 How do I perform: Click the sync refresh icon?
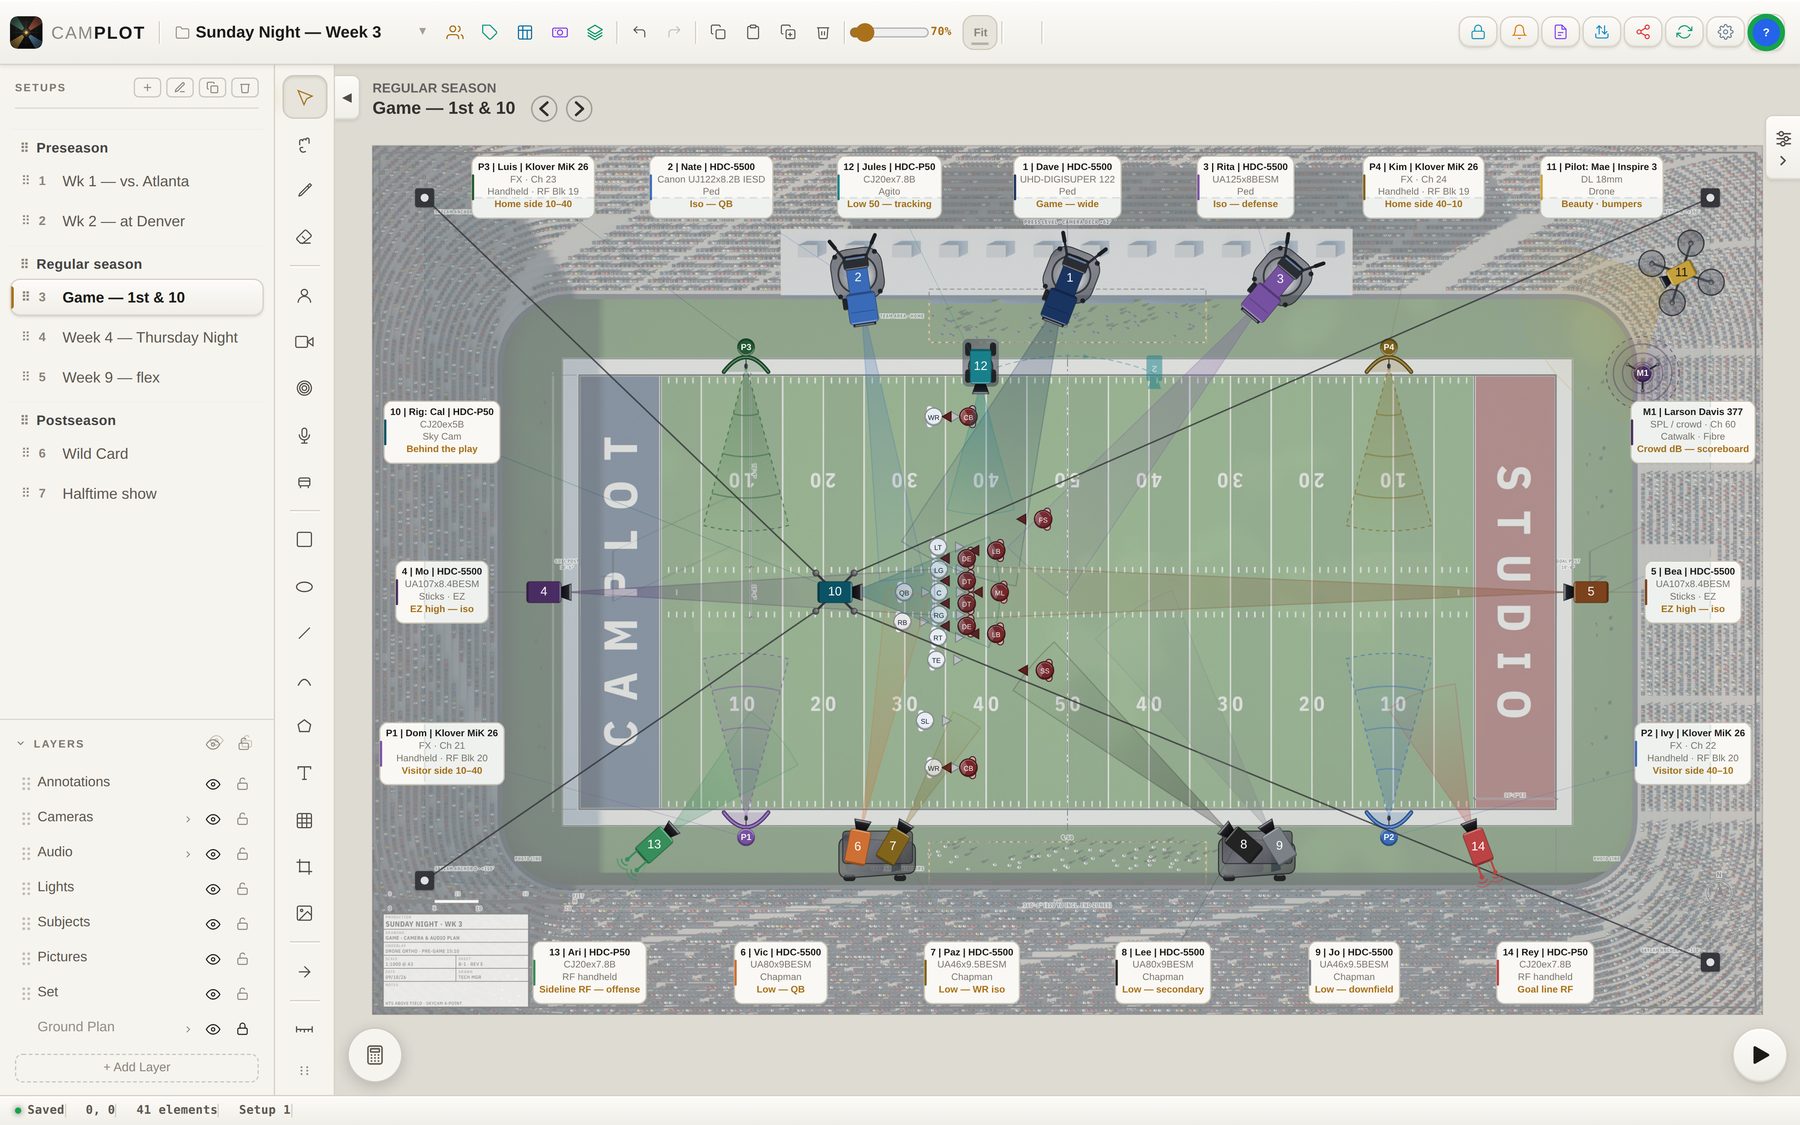pyautogui.click(x=1684, y=32)
